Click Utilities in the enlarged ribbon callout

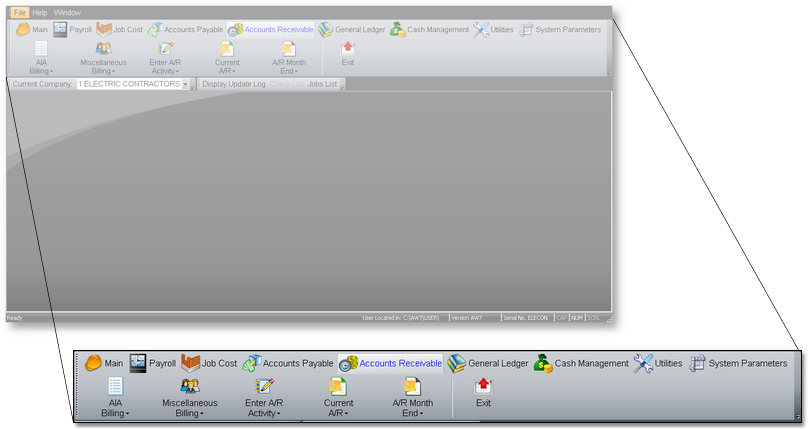(x=658, y=363)
